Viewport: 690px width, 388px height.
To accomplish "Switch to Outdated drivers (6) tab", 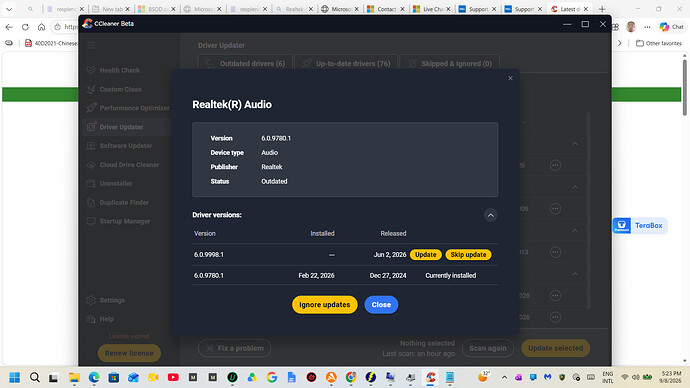I will [246, 64].
